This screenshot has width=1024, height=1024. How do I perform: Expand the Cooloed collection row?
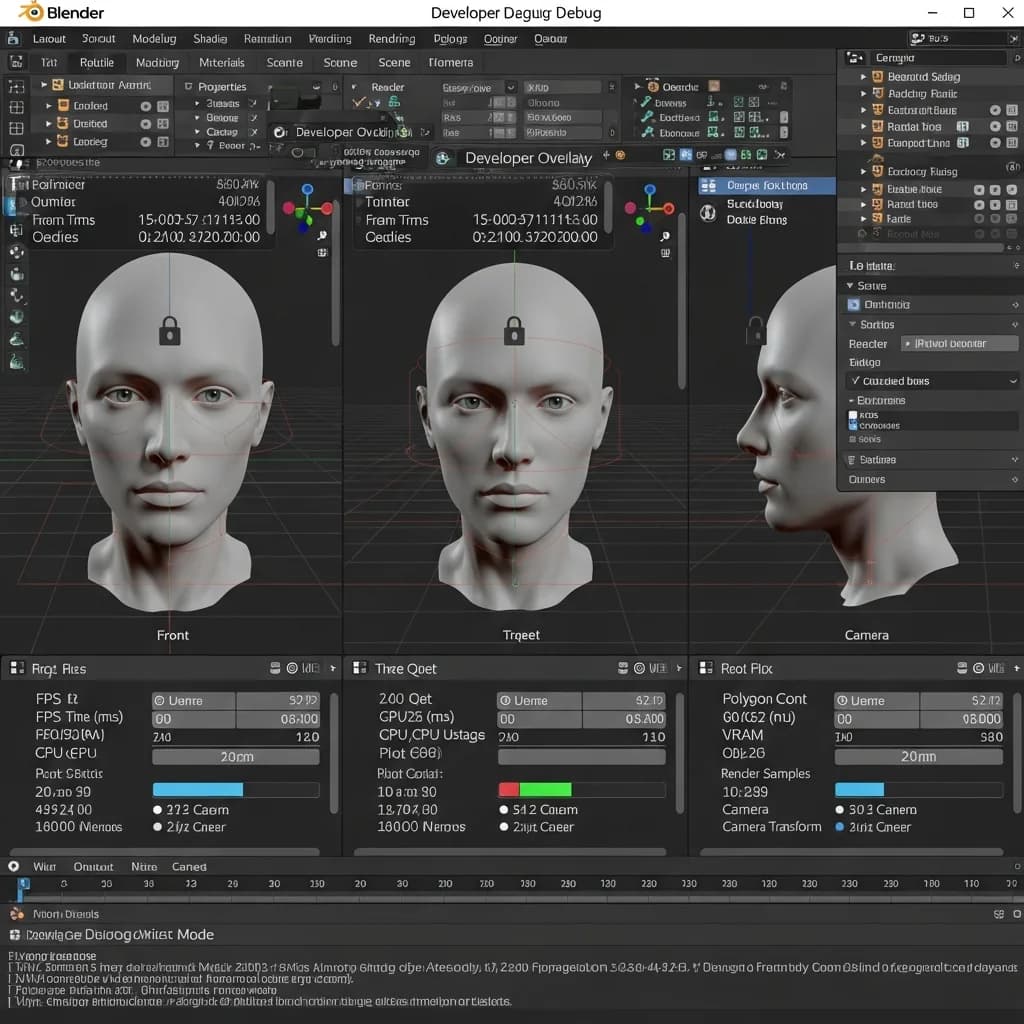[x=48, y=105]
